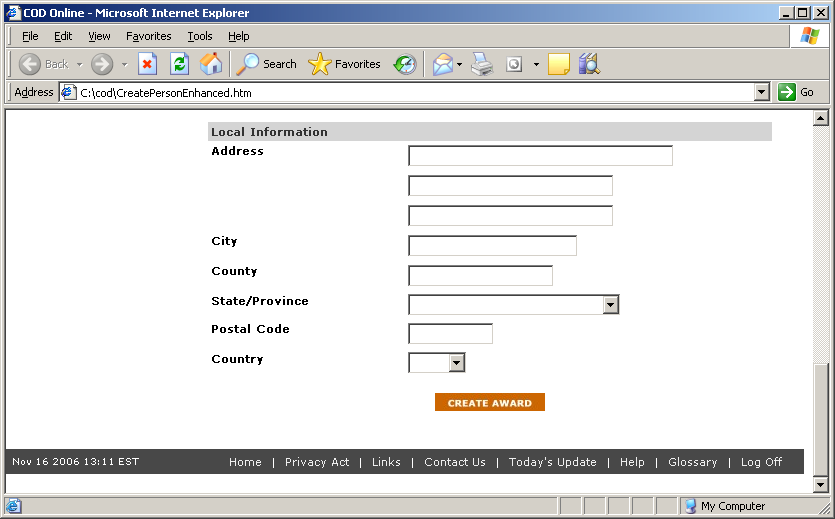Focus the County input field
Screen dimensions: 835x519
pyautogui.click(x=480, y=275)
